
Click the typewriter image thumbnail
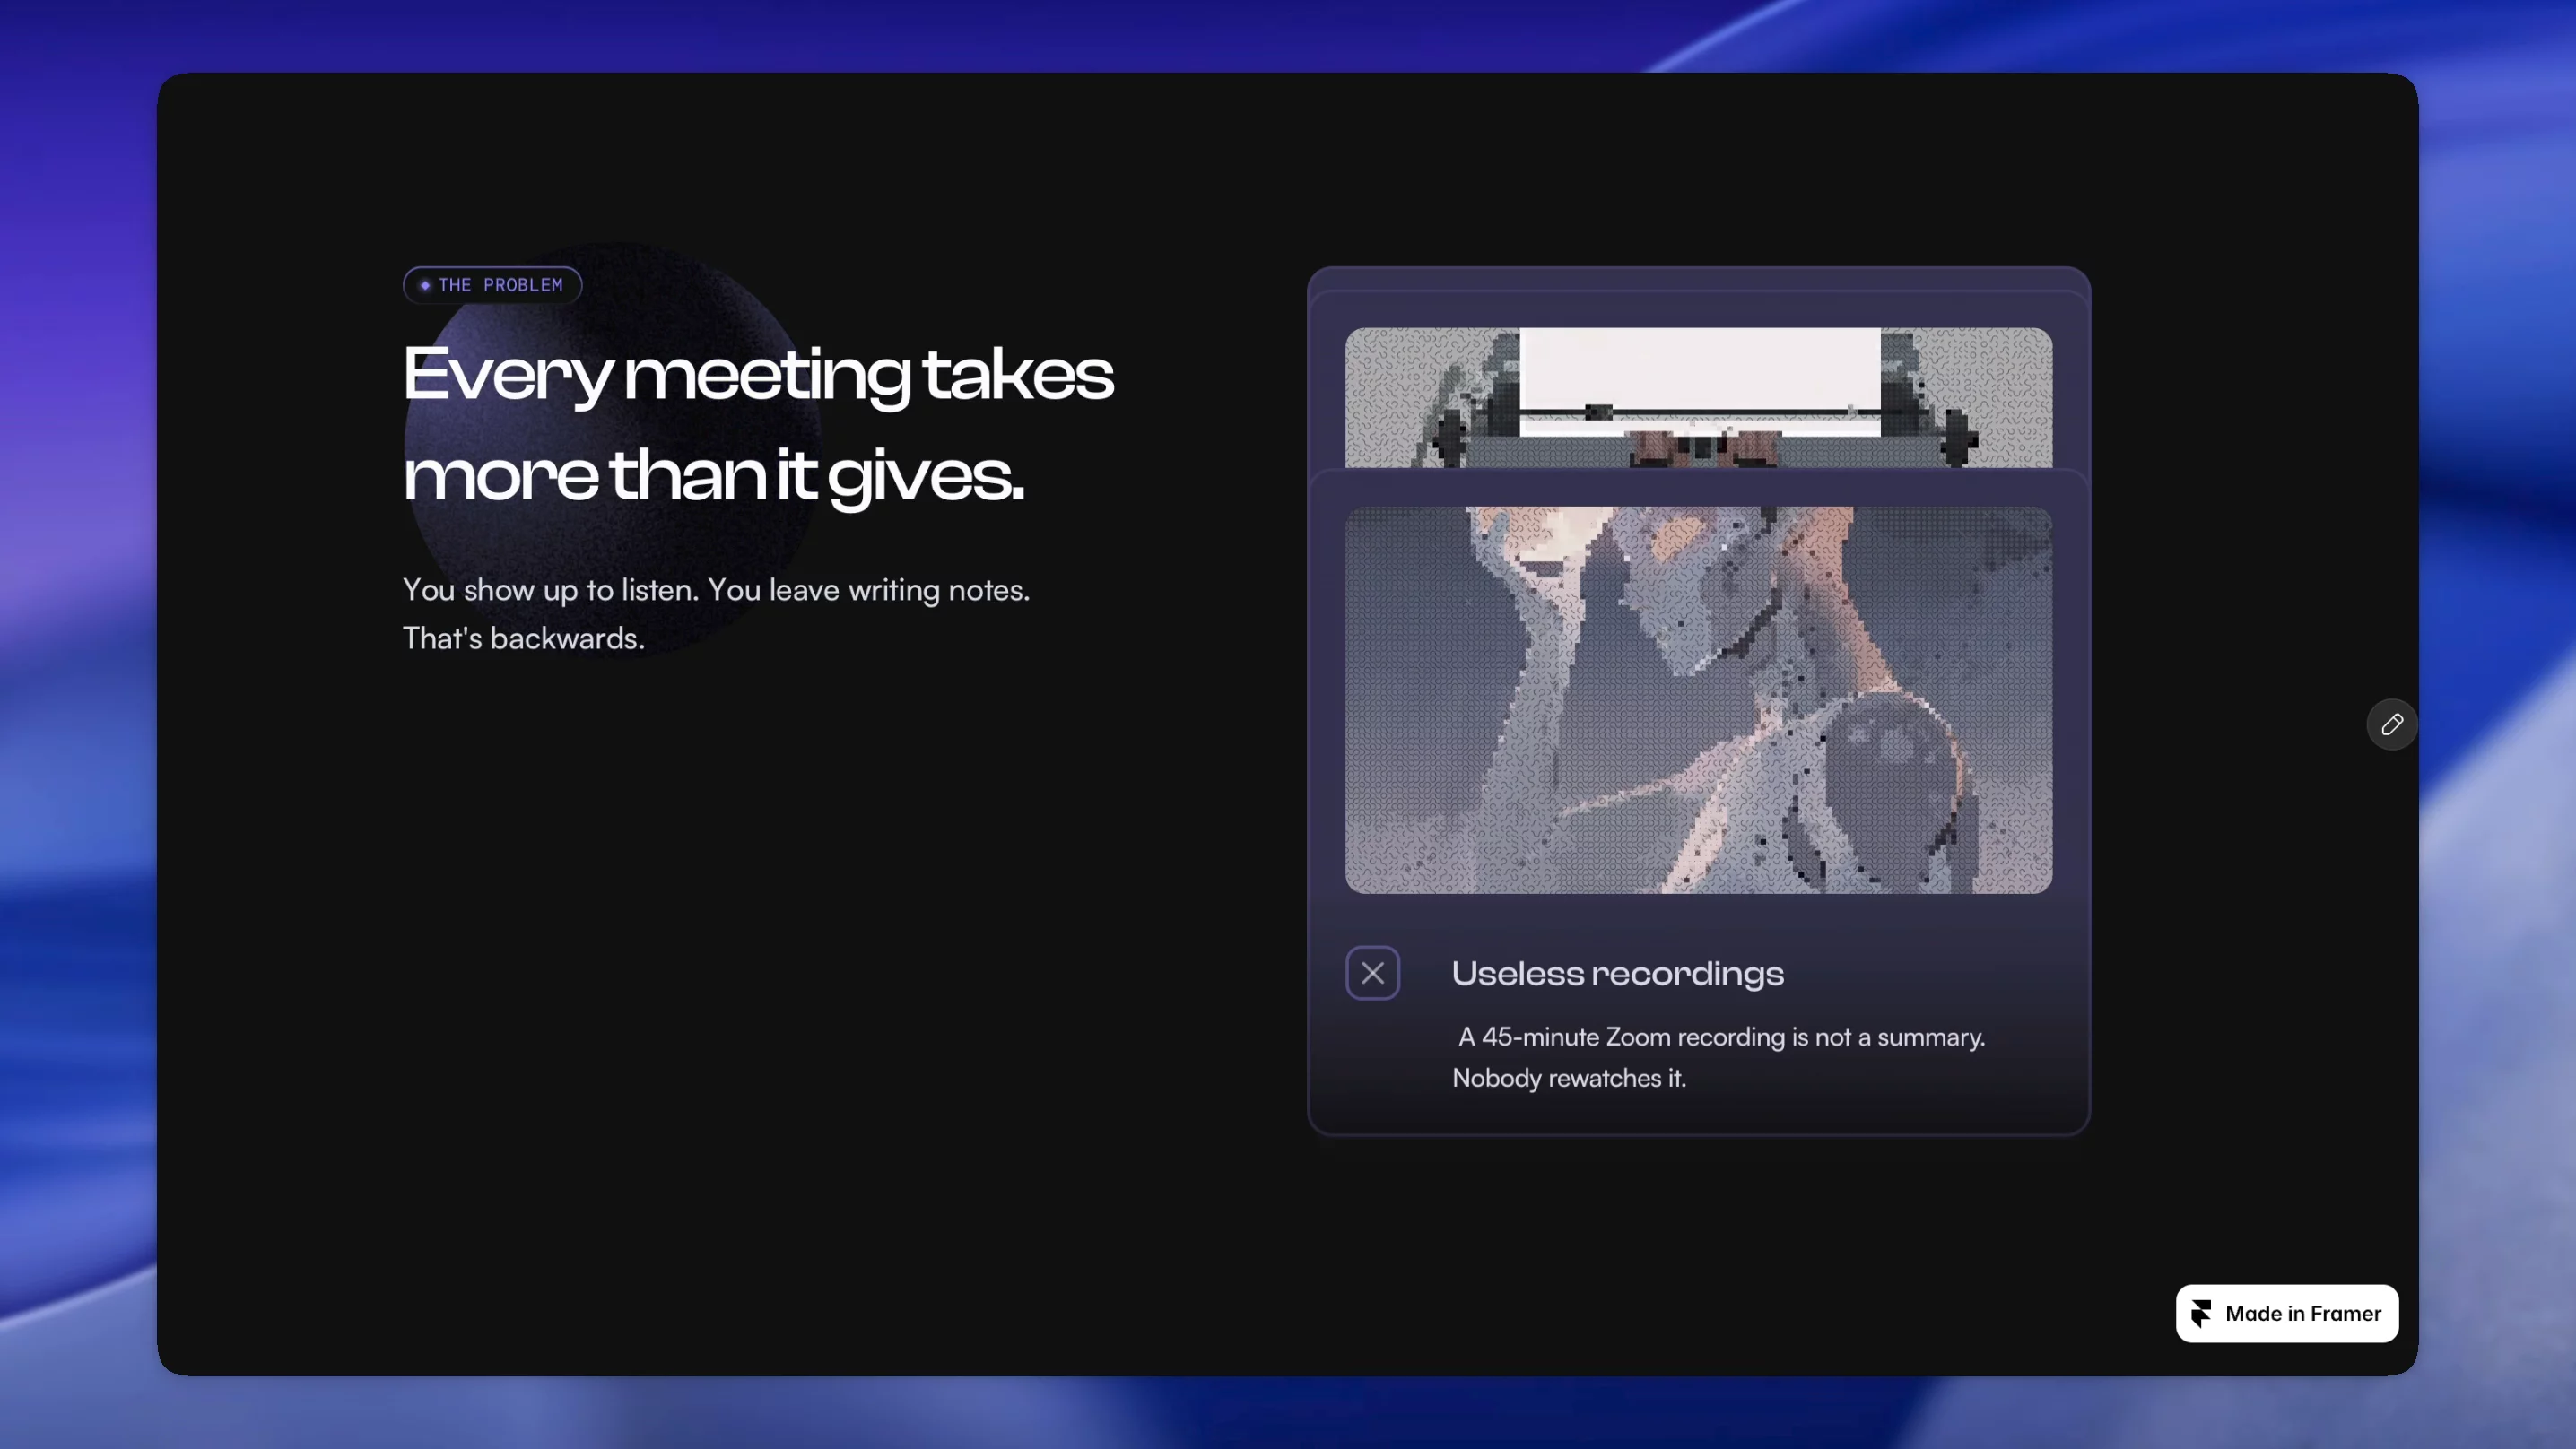[1698, 397]
